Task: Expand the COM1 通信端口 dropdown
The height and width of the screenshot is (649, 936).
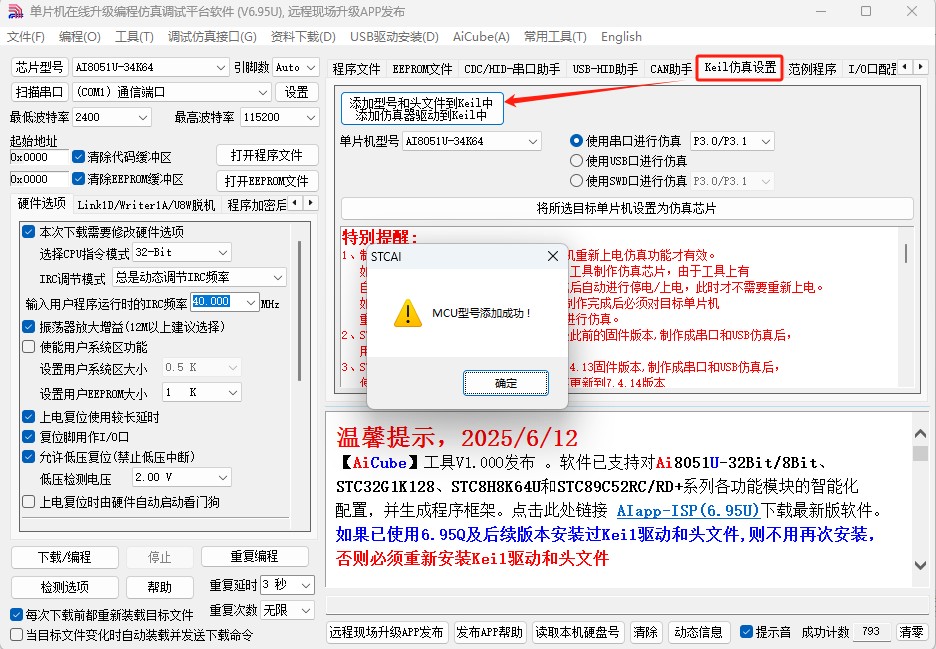Action: 263,93
